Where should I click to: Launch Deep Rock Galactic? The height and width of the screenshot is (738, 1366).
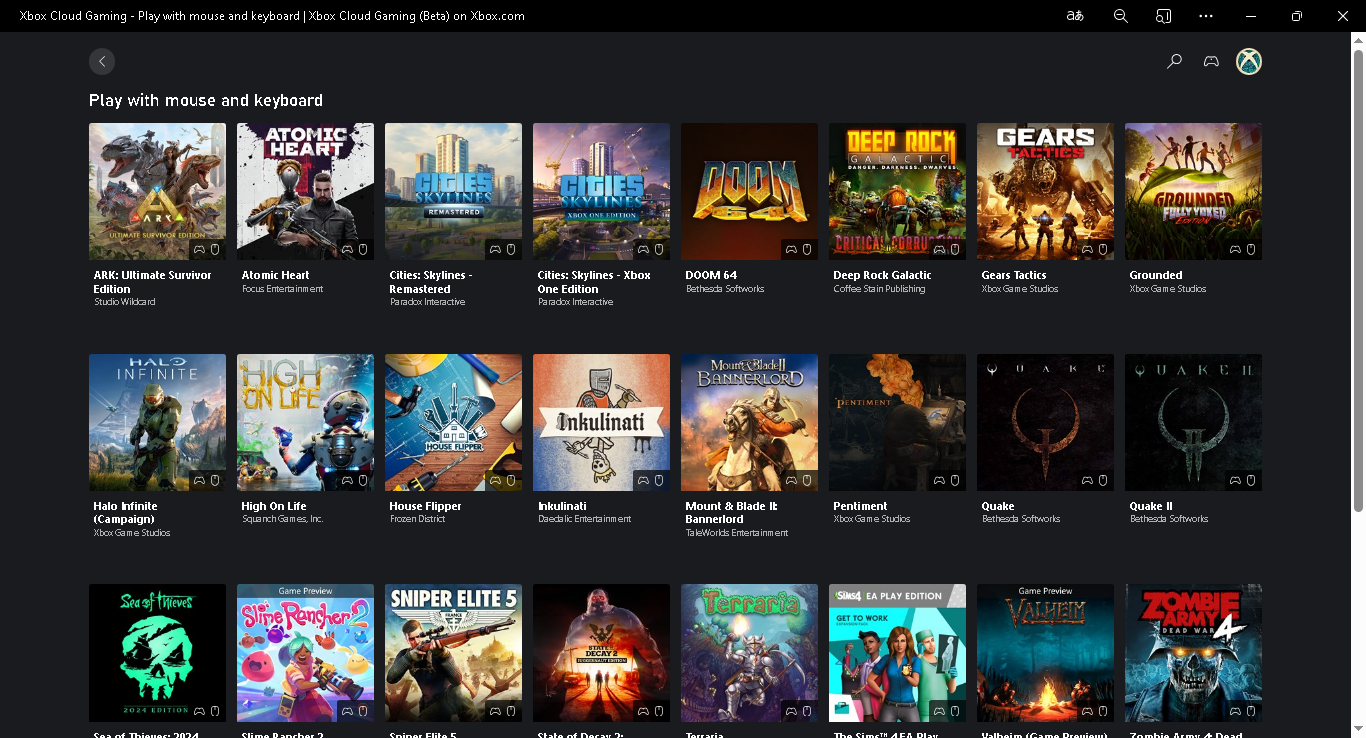[x=897, y=191]
